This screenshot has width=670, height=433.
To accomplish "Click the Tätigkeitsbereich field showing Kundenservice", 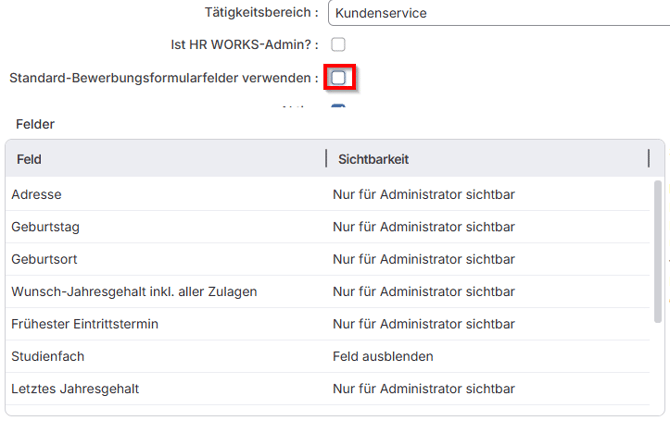I will tap(498, 13).
